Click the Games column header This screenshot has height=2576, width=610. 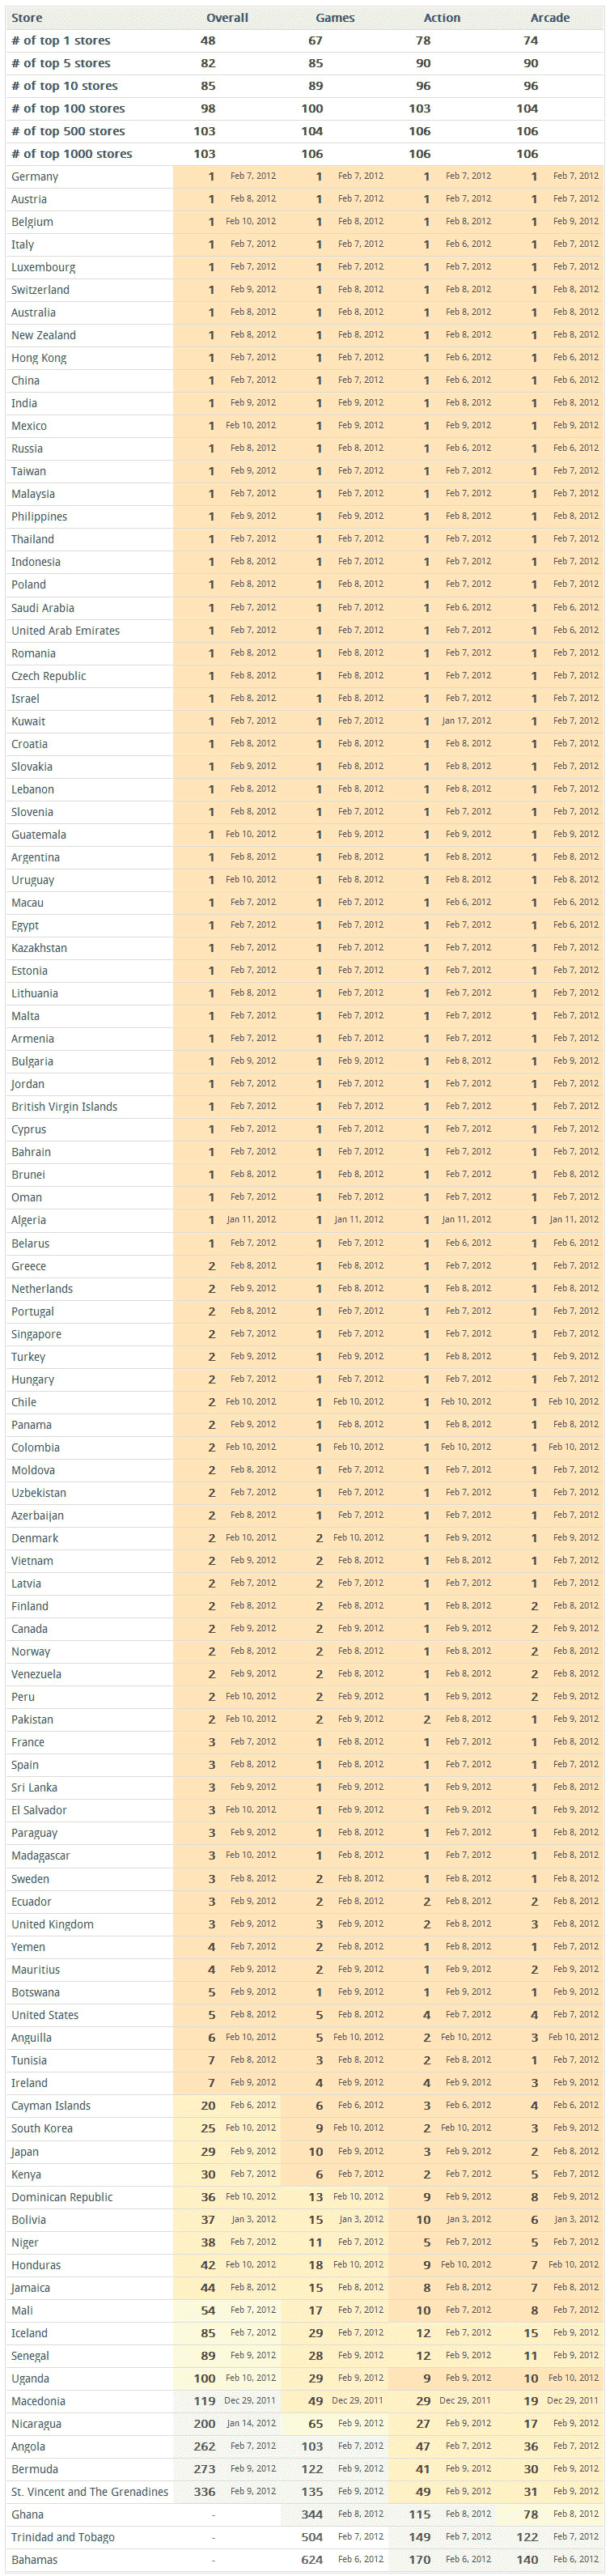click(x=335, y=18)
